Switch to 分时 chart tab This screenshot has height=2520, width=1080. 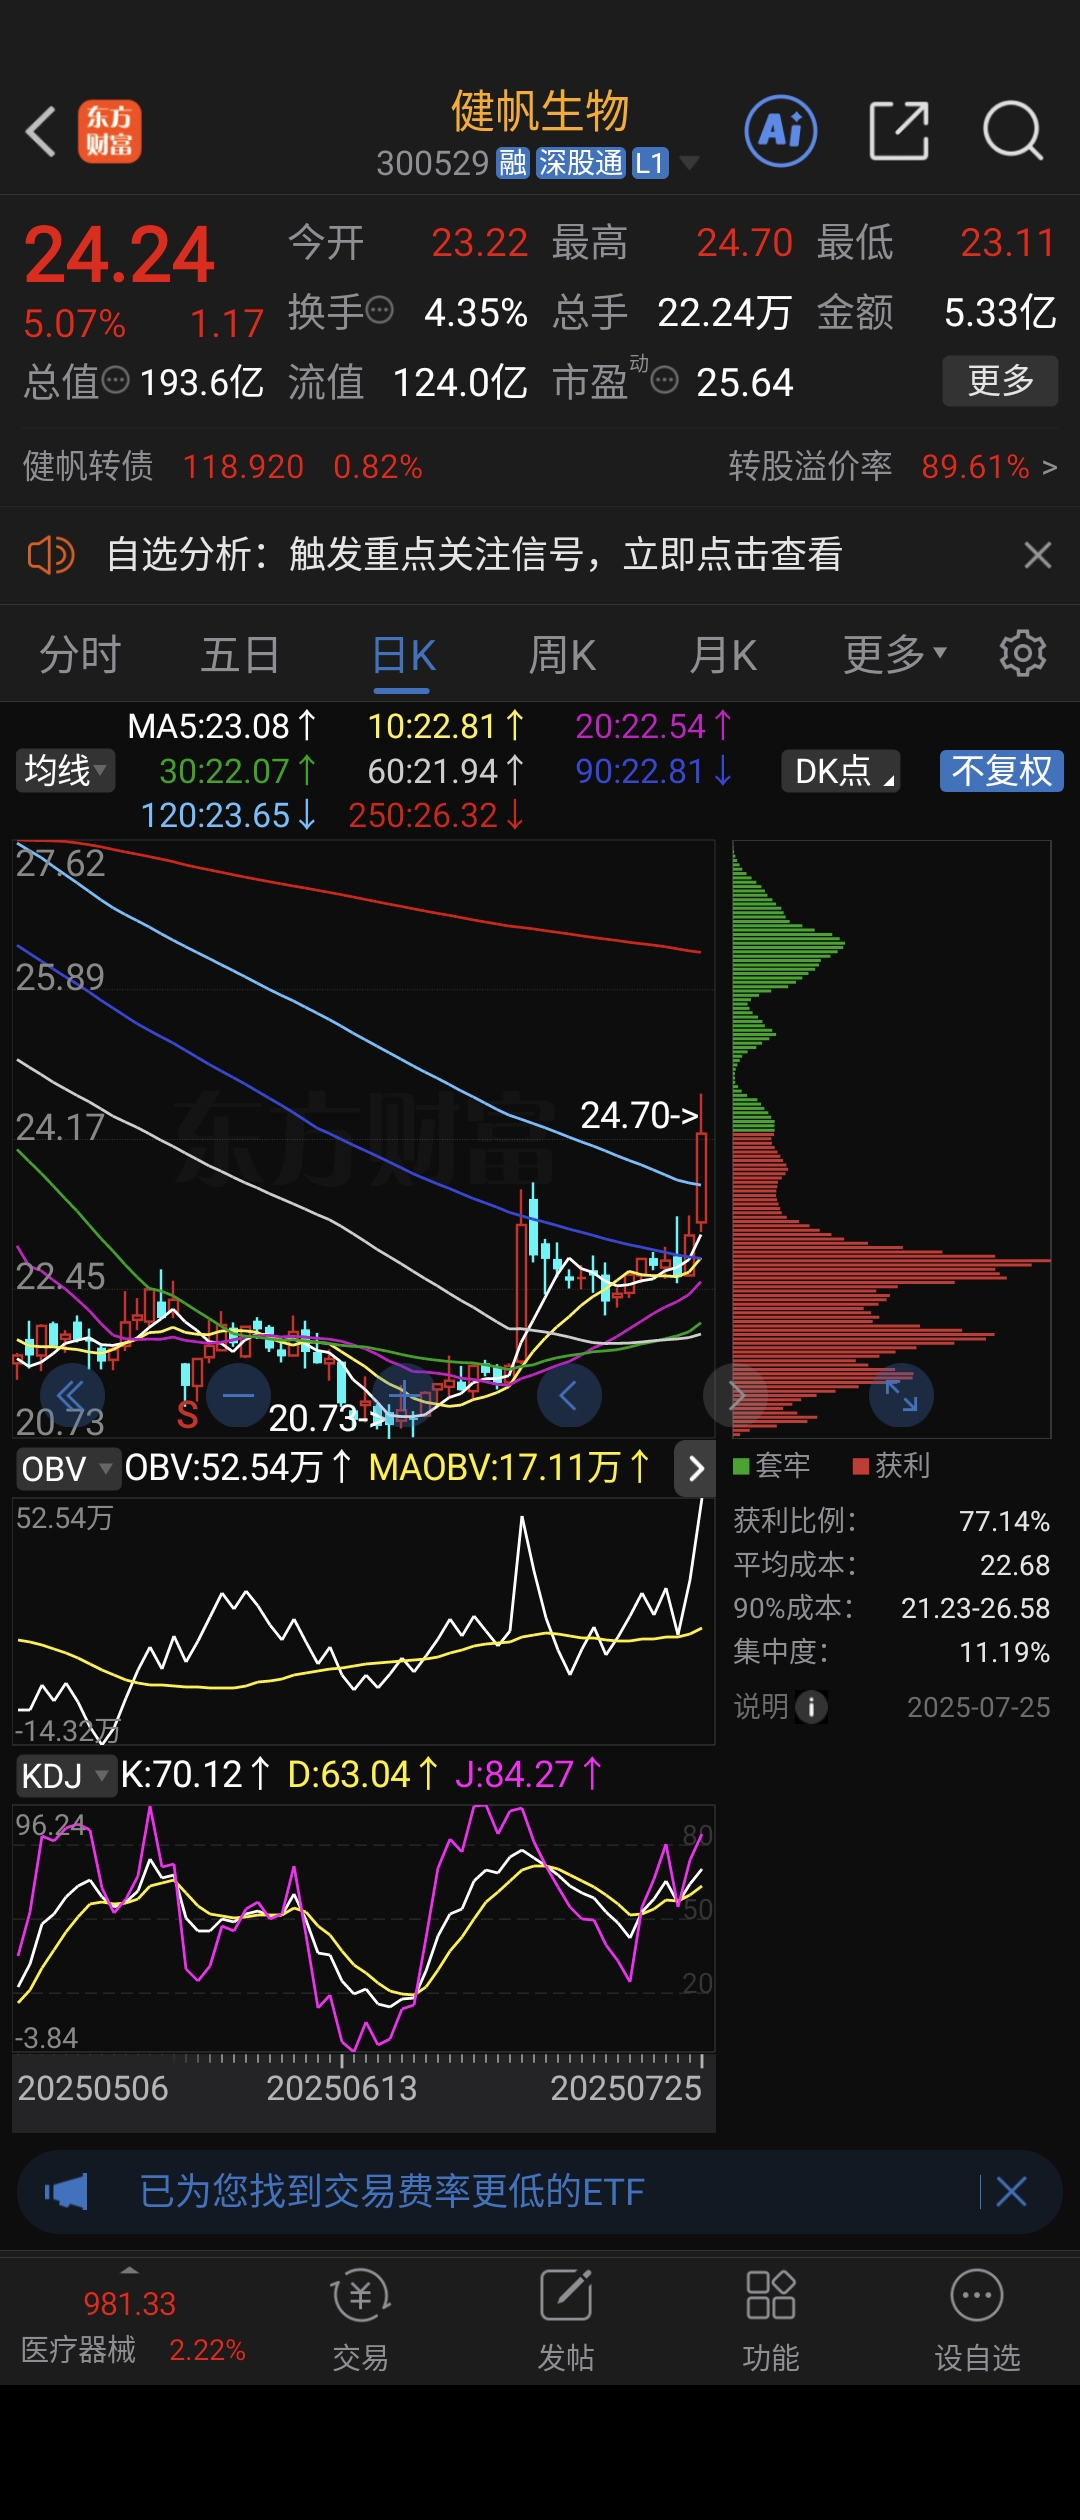[80, 656]
